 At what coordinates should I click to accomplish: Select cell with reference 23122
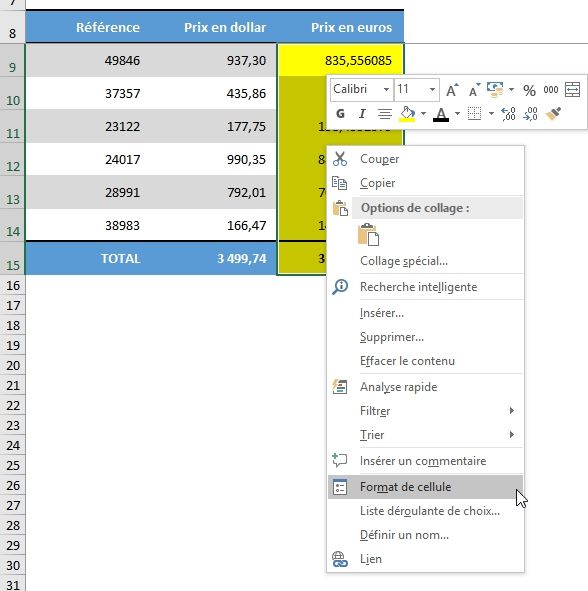click(89, 126)
